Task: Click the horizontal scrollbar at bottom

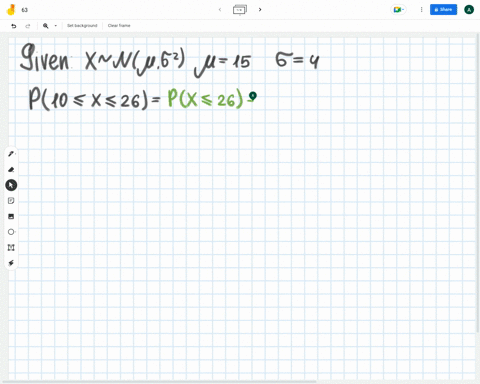Action: point(160,382)
